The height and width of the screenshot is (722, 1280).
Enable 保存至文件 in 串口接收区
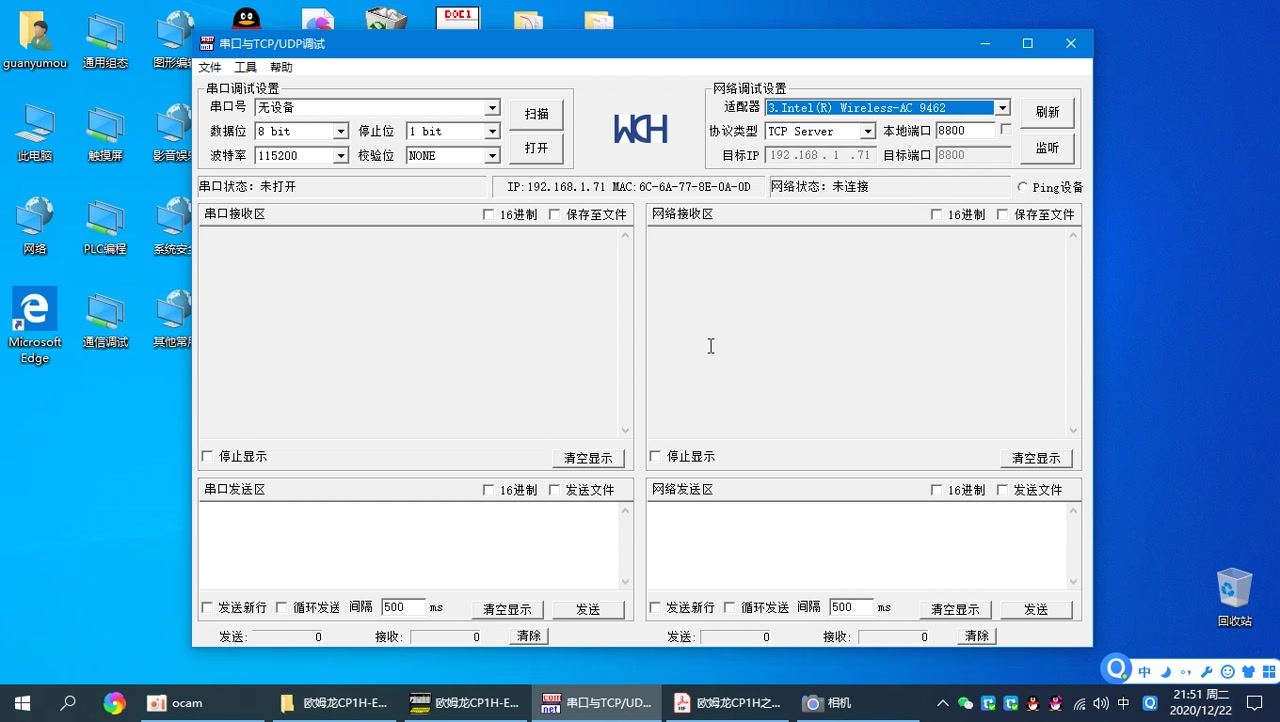[x=554, y=214]
